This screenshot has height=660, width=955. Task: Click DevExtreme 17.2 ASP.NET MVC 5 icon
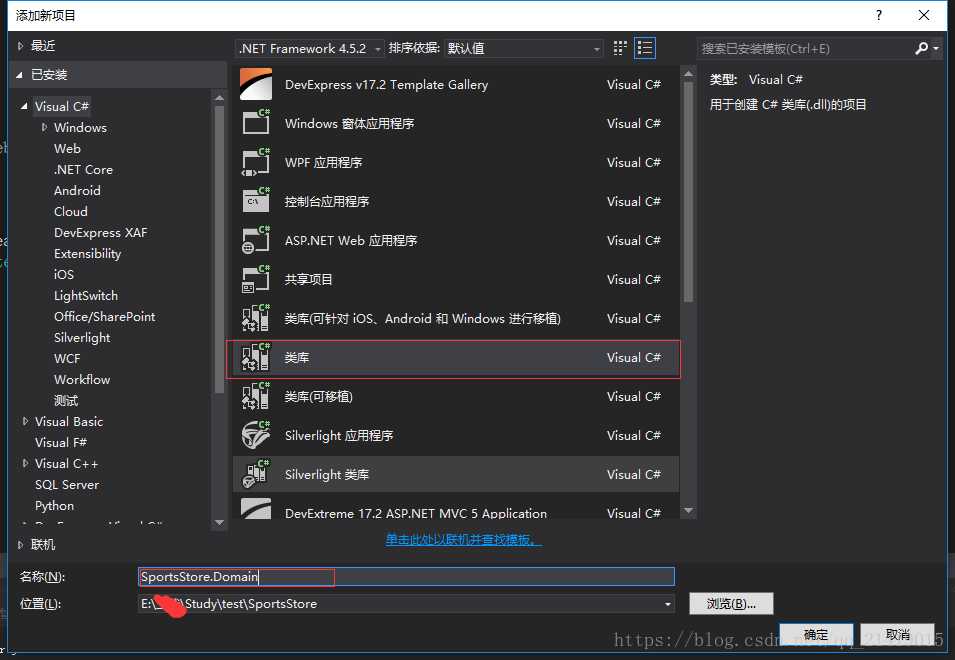click(256, 508)
